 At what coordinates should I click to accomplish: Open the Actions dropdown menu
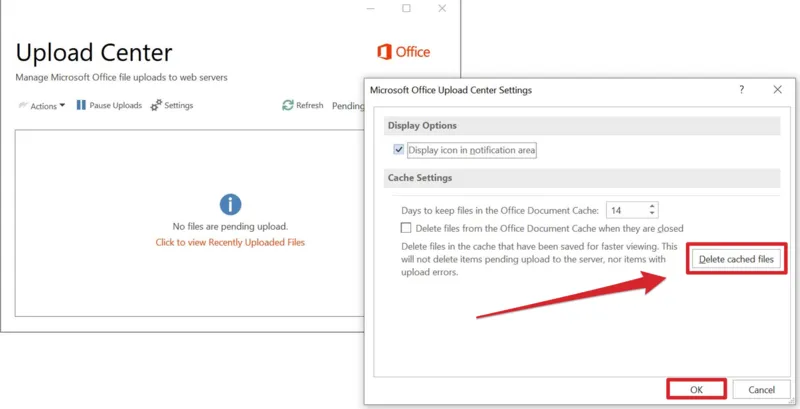coord(42,106)
